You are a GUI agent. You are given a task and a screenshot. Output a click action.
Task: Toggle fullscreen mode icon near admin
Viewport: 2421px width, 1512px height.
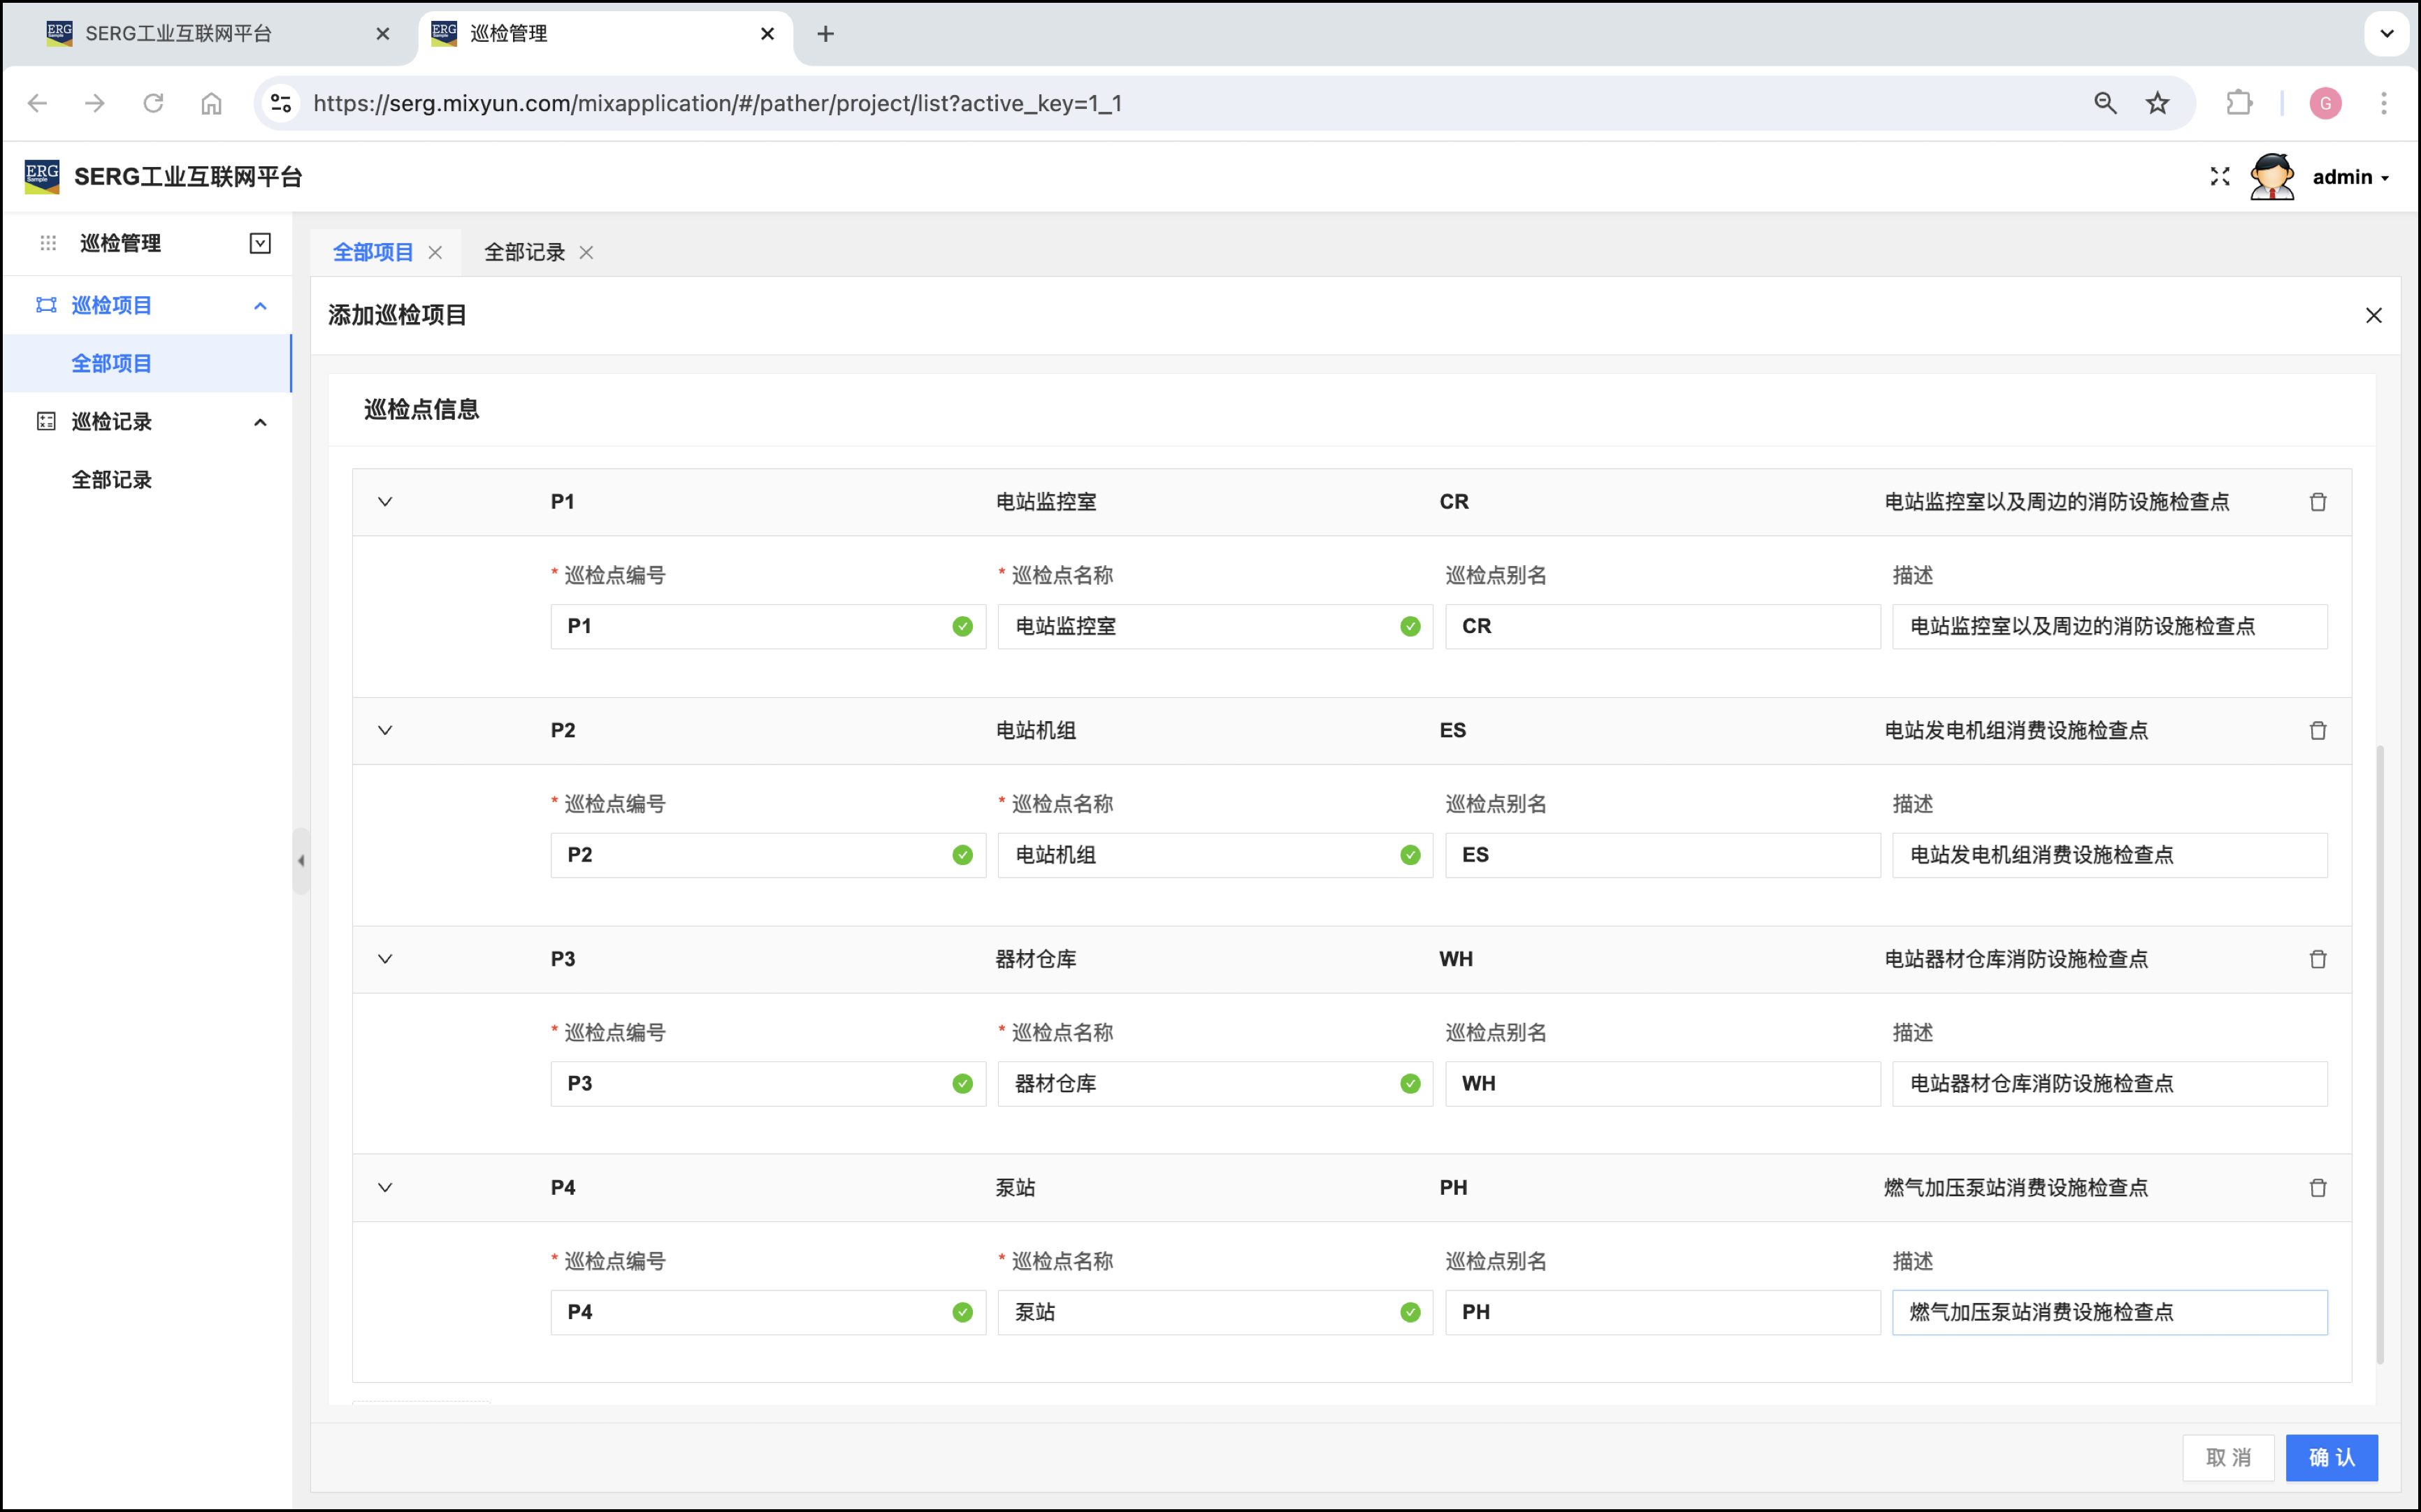coord(2219,177)
